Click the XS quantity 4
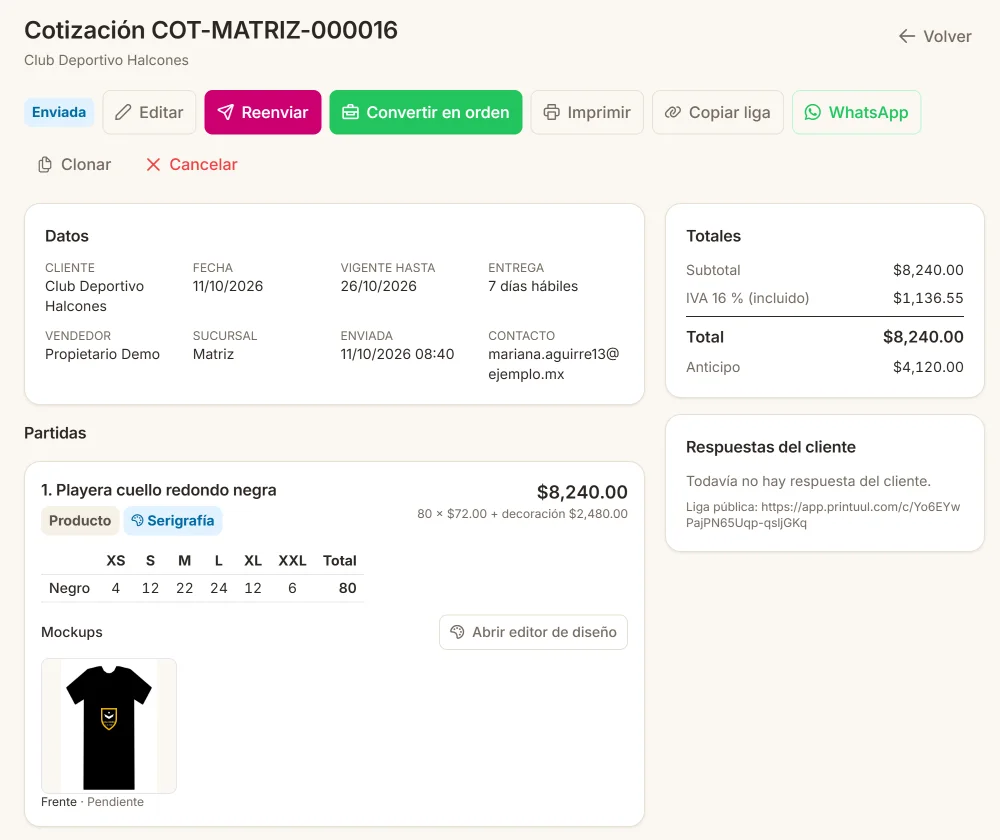Viewport: 1000px width, 840px height. point(115,588)
